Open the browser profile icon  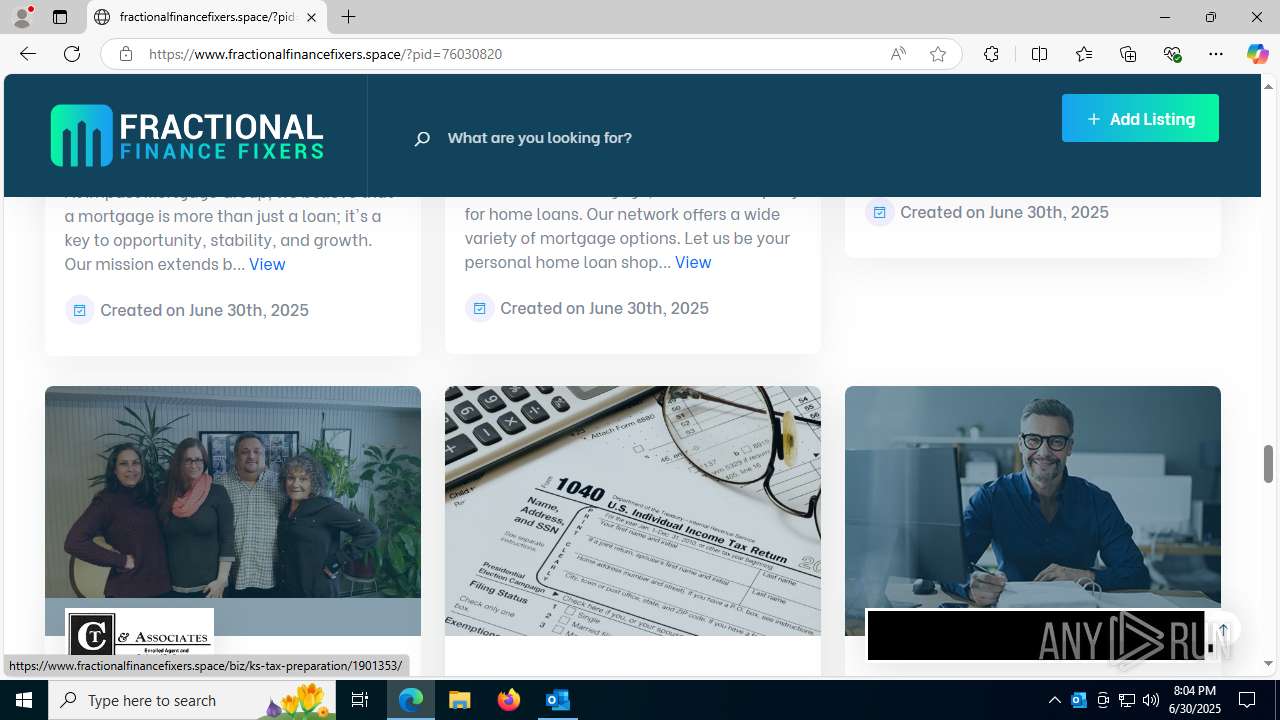pos(22,17)
